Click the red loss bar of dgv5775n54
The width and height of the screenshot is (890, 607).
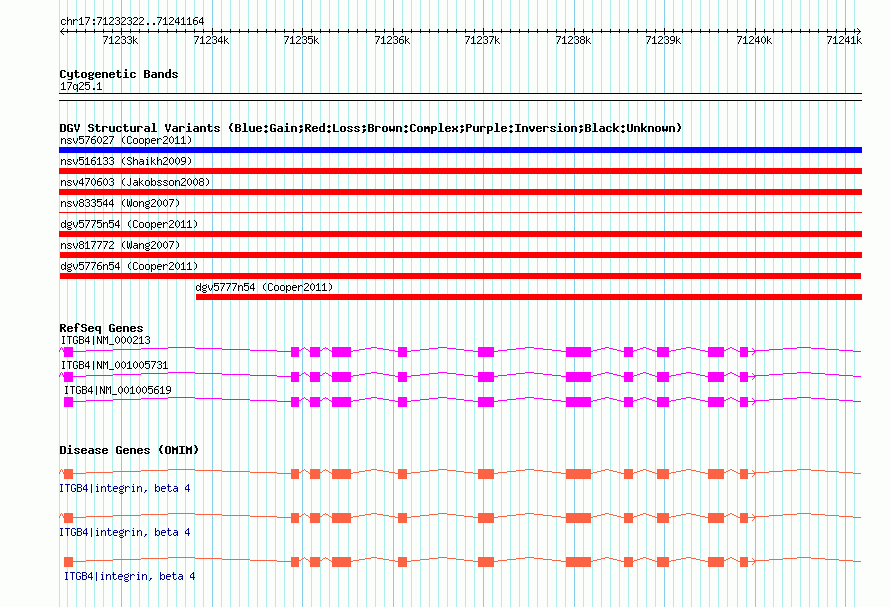tap(460, 234)
